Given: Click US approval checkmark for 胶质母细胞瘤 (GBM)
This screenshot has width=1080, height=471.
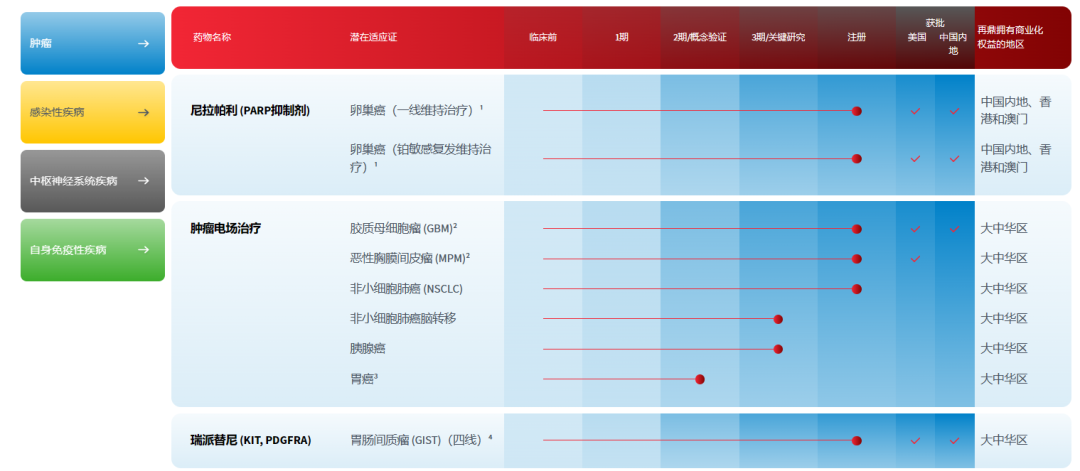Looking at the screenshot, I should click(x=915, y=229).
